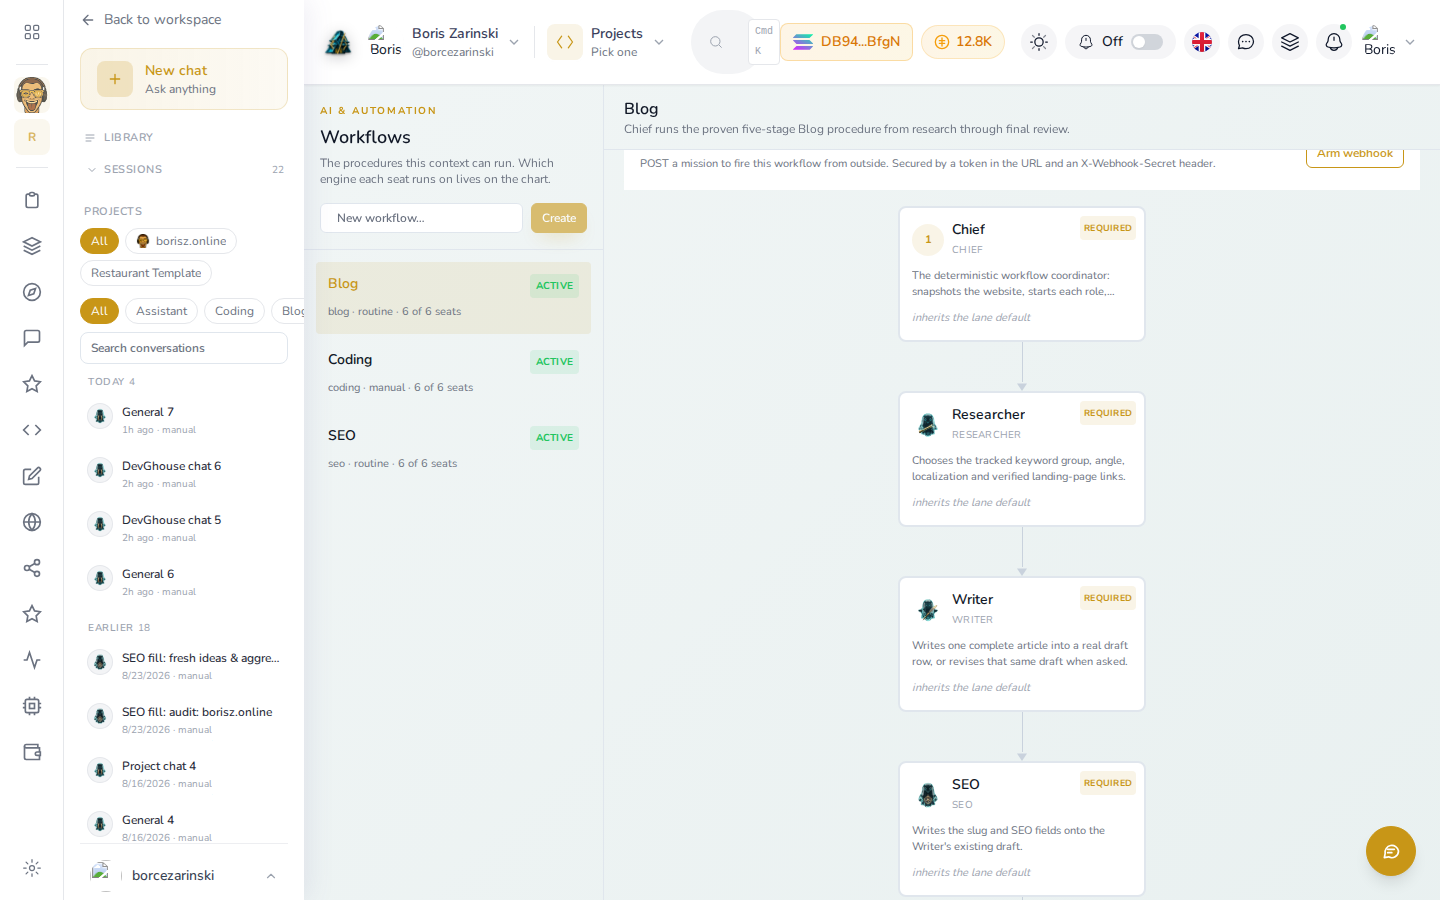
Task: Expand the Boris Zarinski account dropdown
Action: (514, 42)
